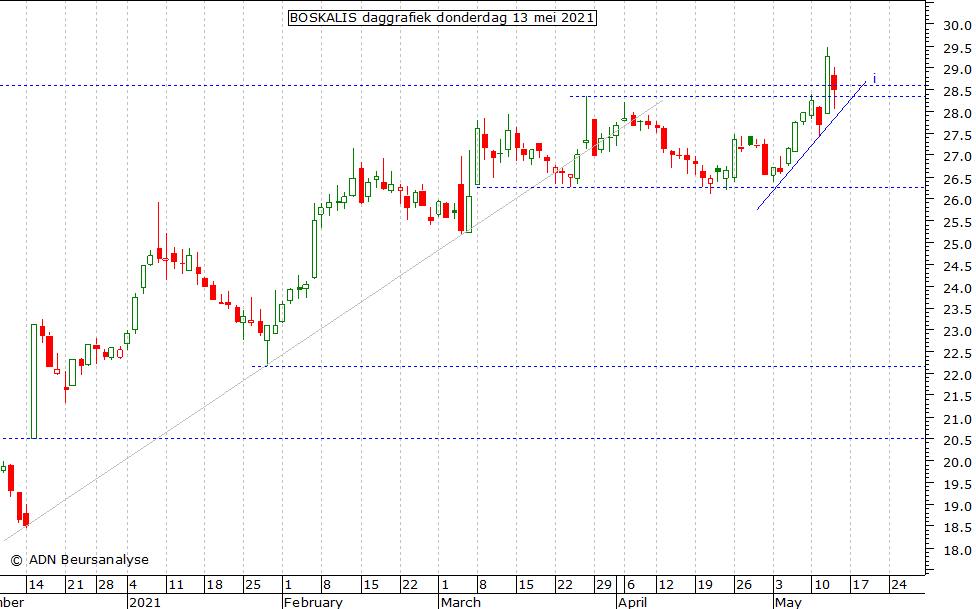Click the 25.5 price axis label

click(957, 223)
